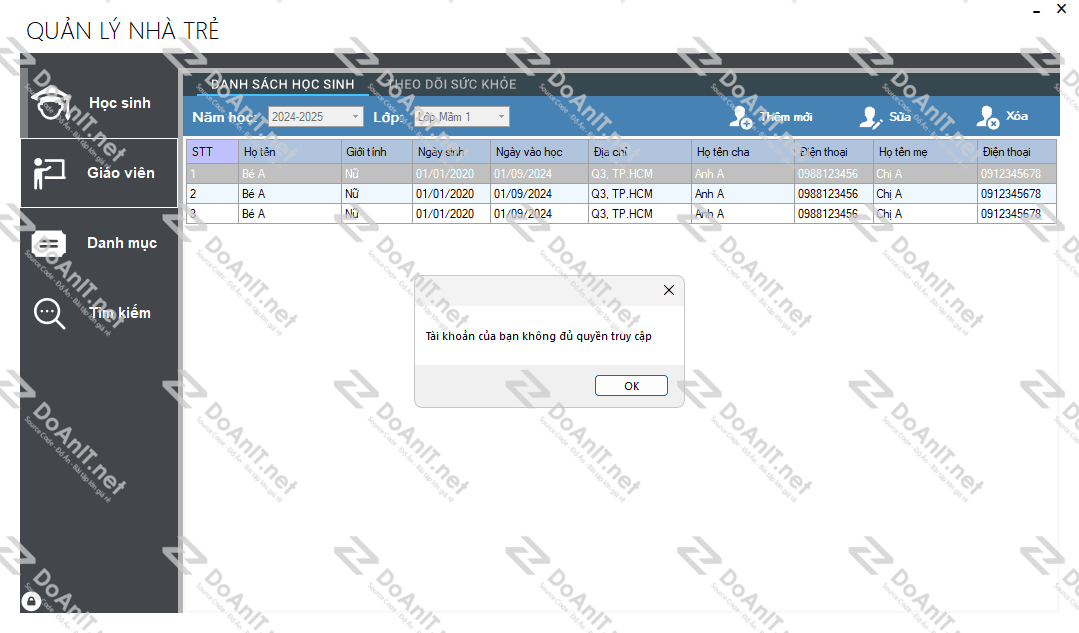Click the Giáo viên teacher icon

tap(50, 173)
